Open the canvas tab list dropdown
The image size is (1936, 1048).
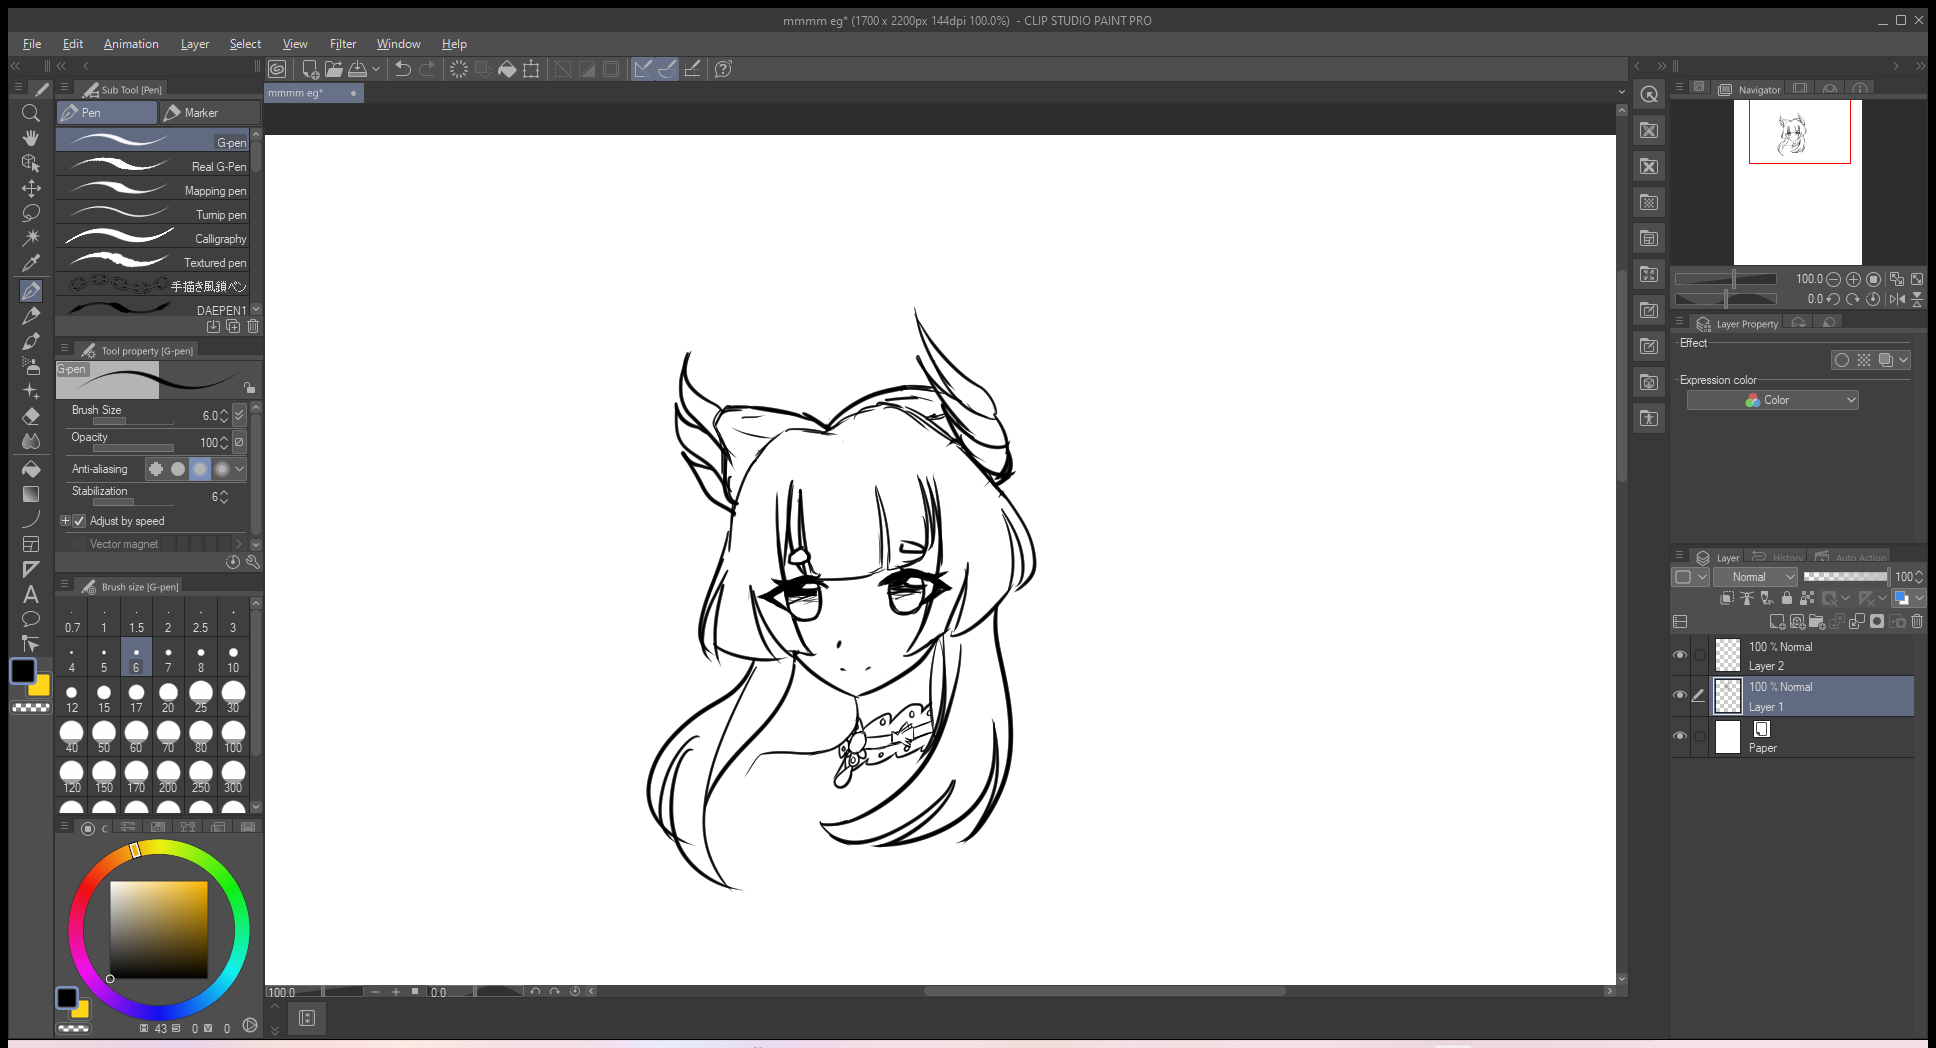1621,92
